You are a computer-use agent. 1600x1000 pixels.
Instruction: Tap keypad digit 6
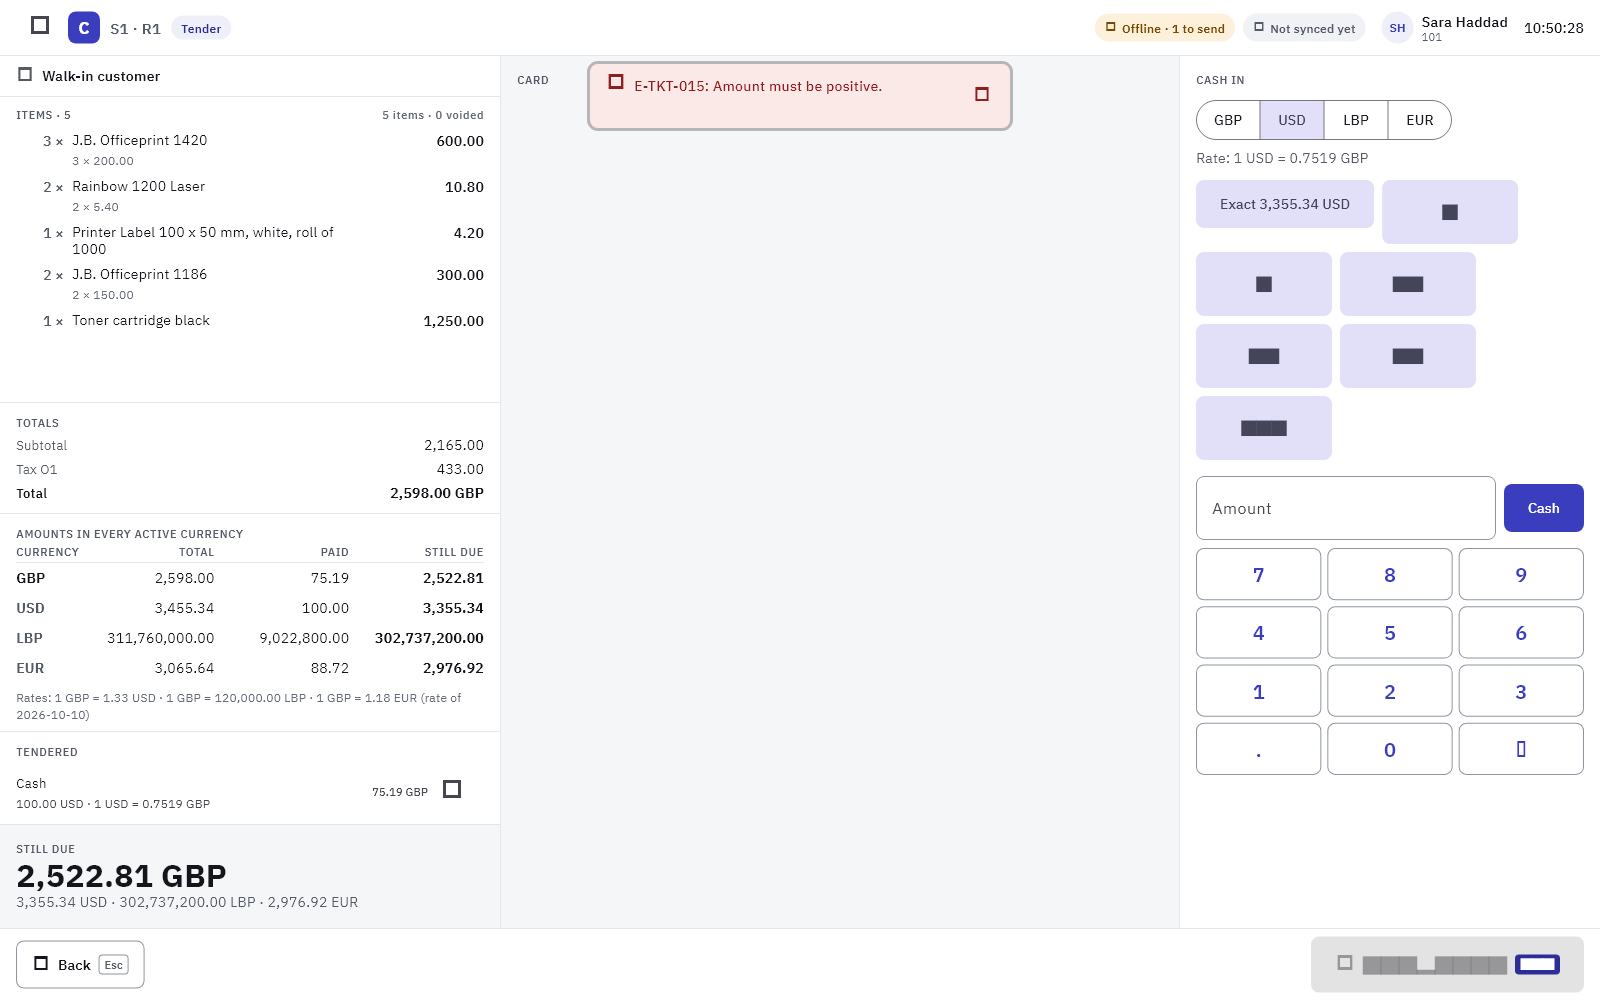click(x=1521, y=632)
